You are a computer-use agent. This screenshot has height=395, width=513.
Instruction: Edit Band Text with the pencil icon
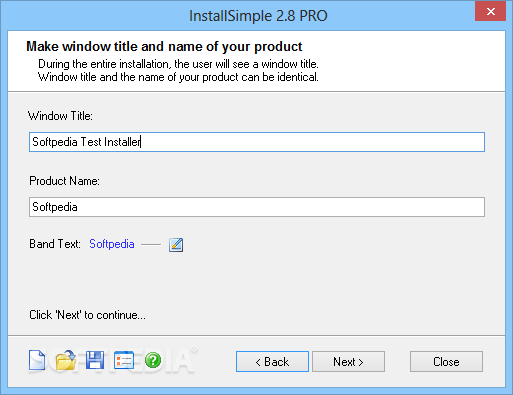point(176,245)
